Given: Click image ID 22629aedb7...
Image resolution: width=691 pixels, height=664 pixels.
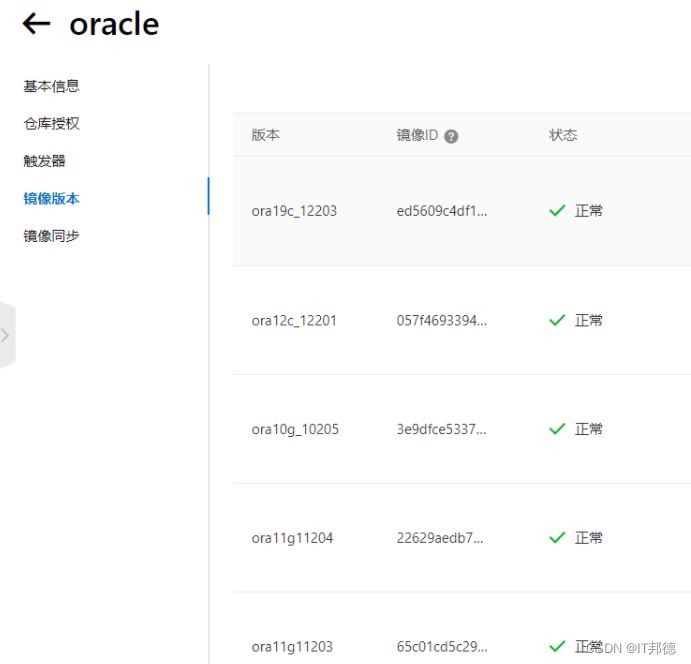Looking at the screenshot, I should (x=439, y=538).
